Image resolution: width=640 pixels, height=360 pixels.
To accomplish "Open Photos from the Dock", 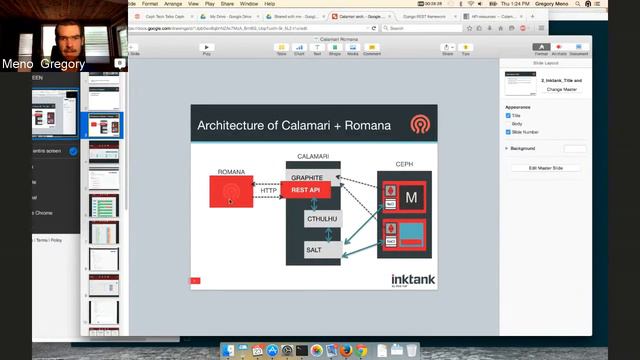I will pos(316,350).
